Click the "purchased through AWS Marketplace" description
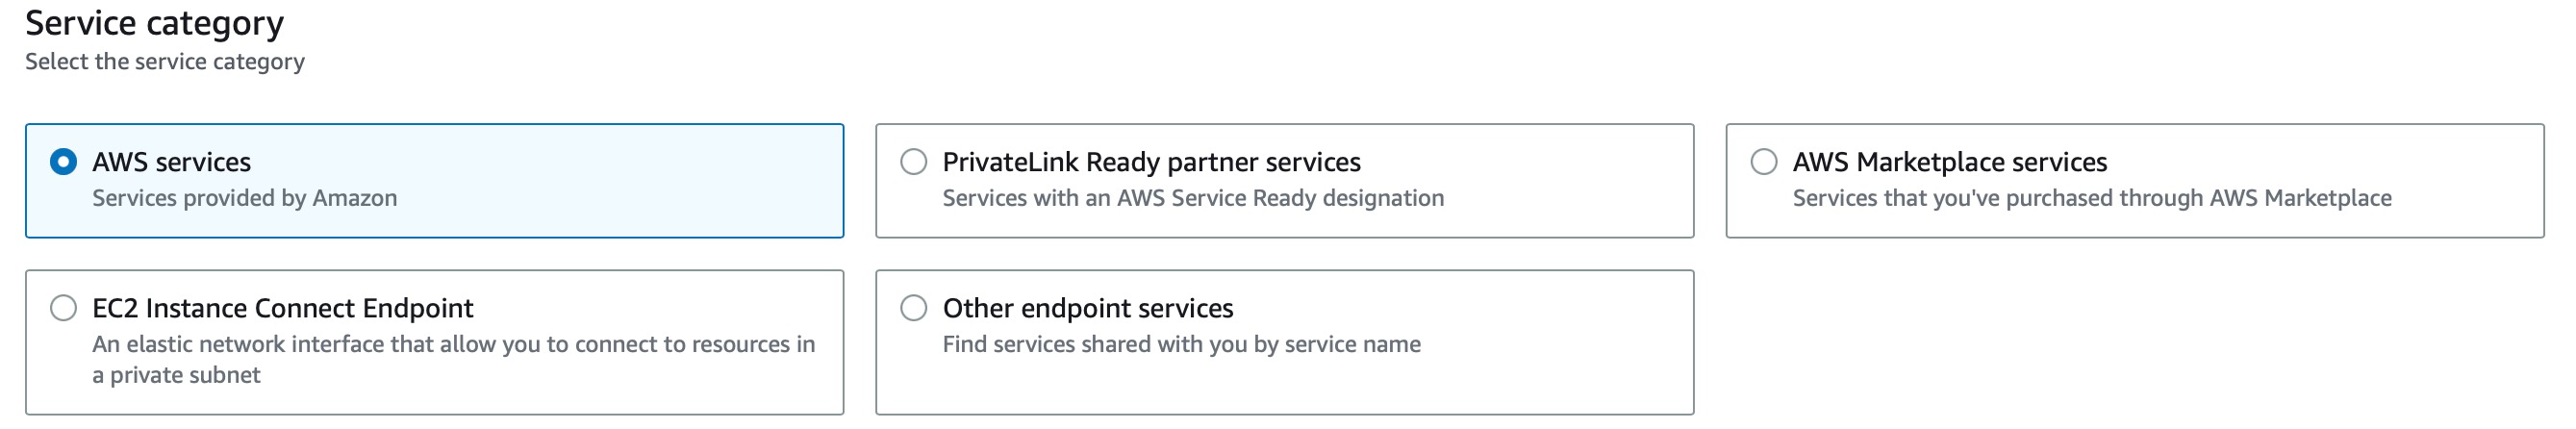This screenshot has width=2576, height=429. (x=2091, y=198)
